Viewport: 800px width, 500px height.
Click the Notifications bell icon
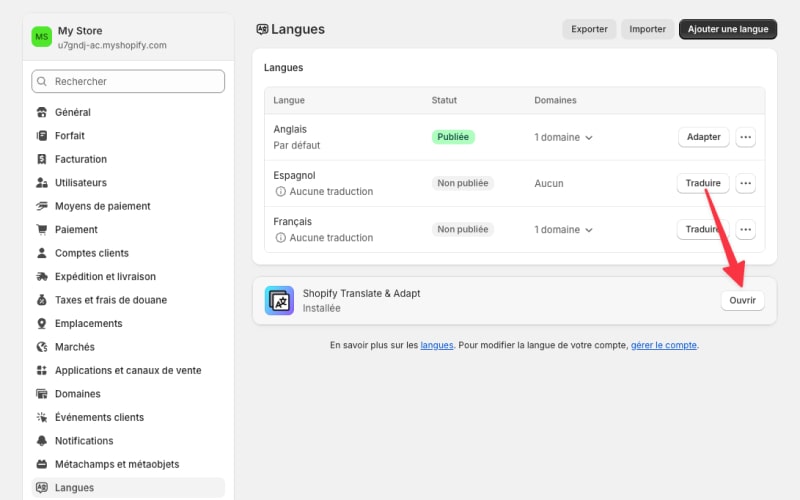coord(42,441)
